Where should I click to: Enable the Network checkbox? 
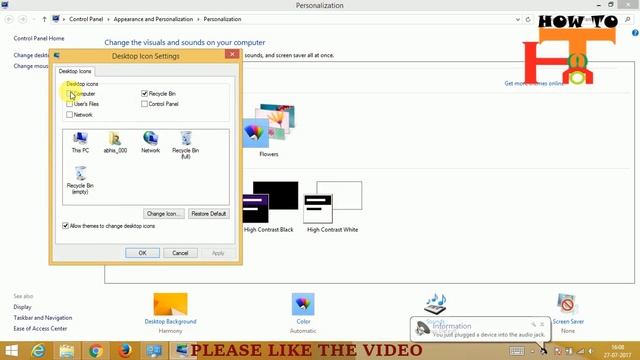69,115
